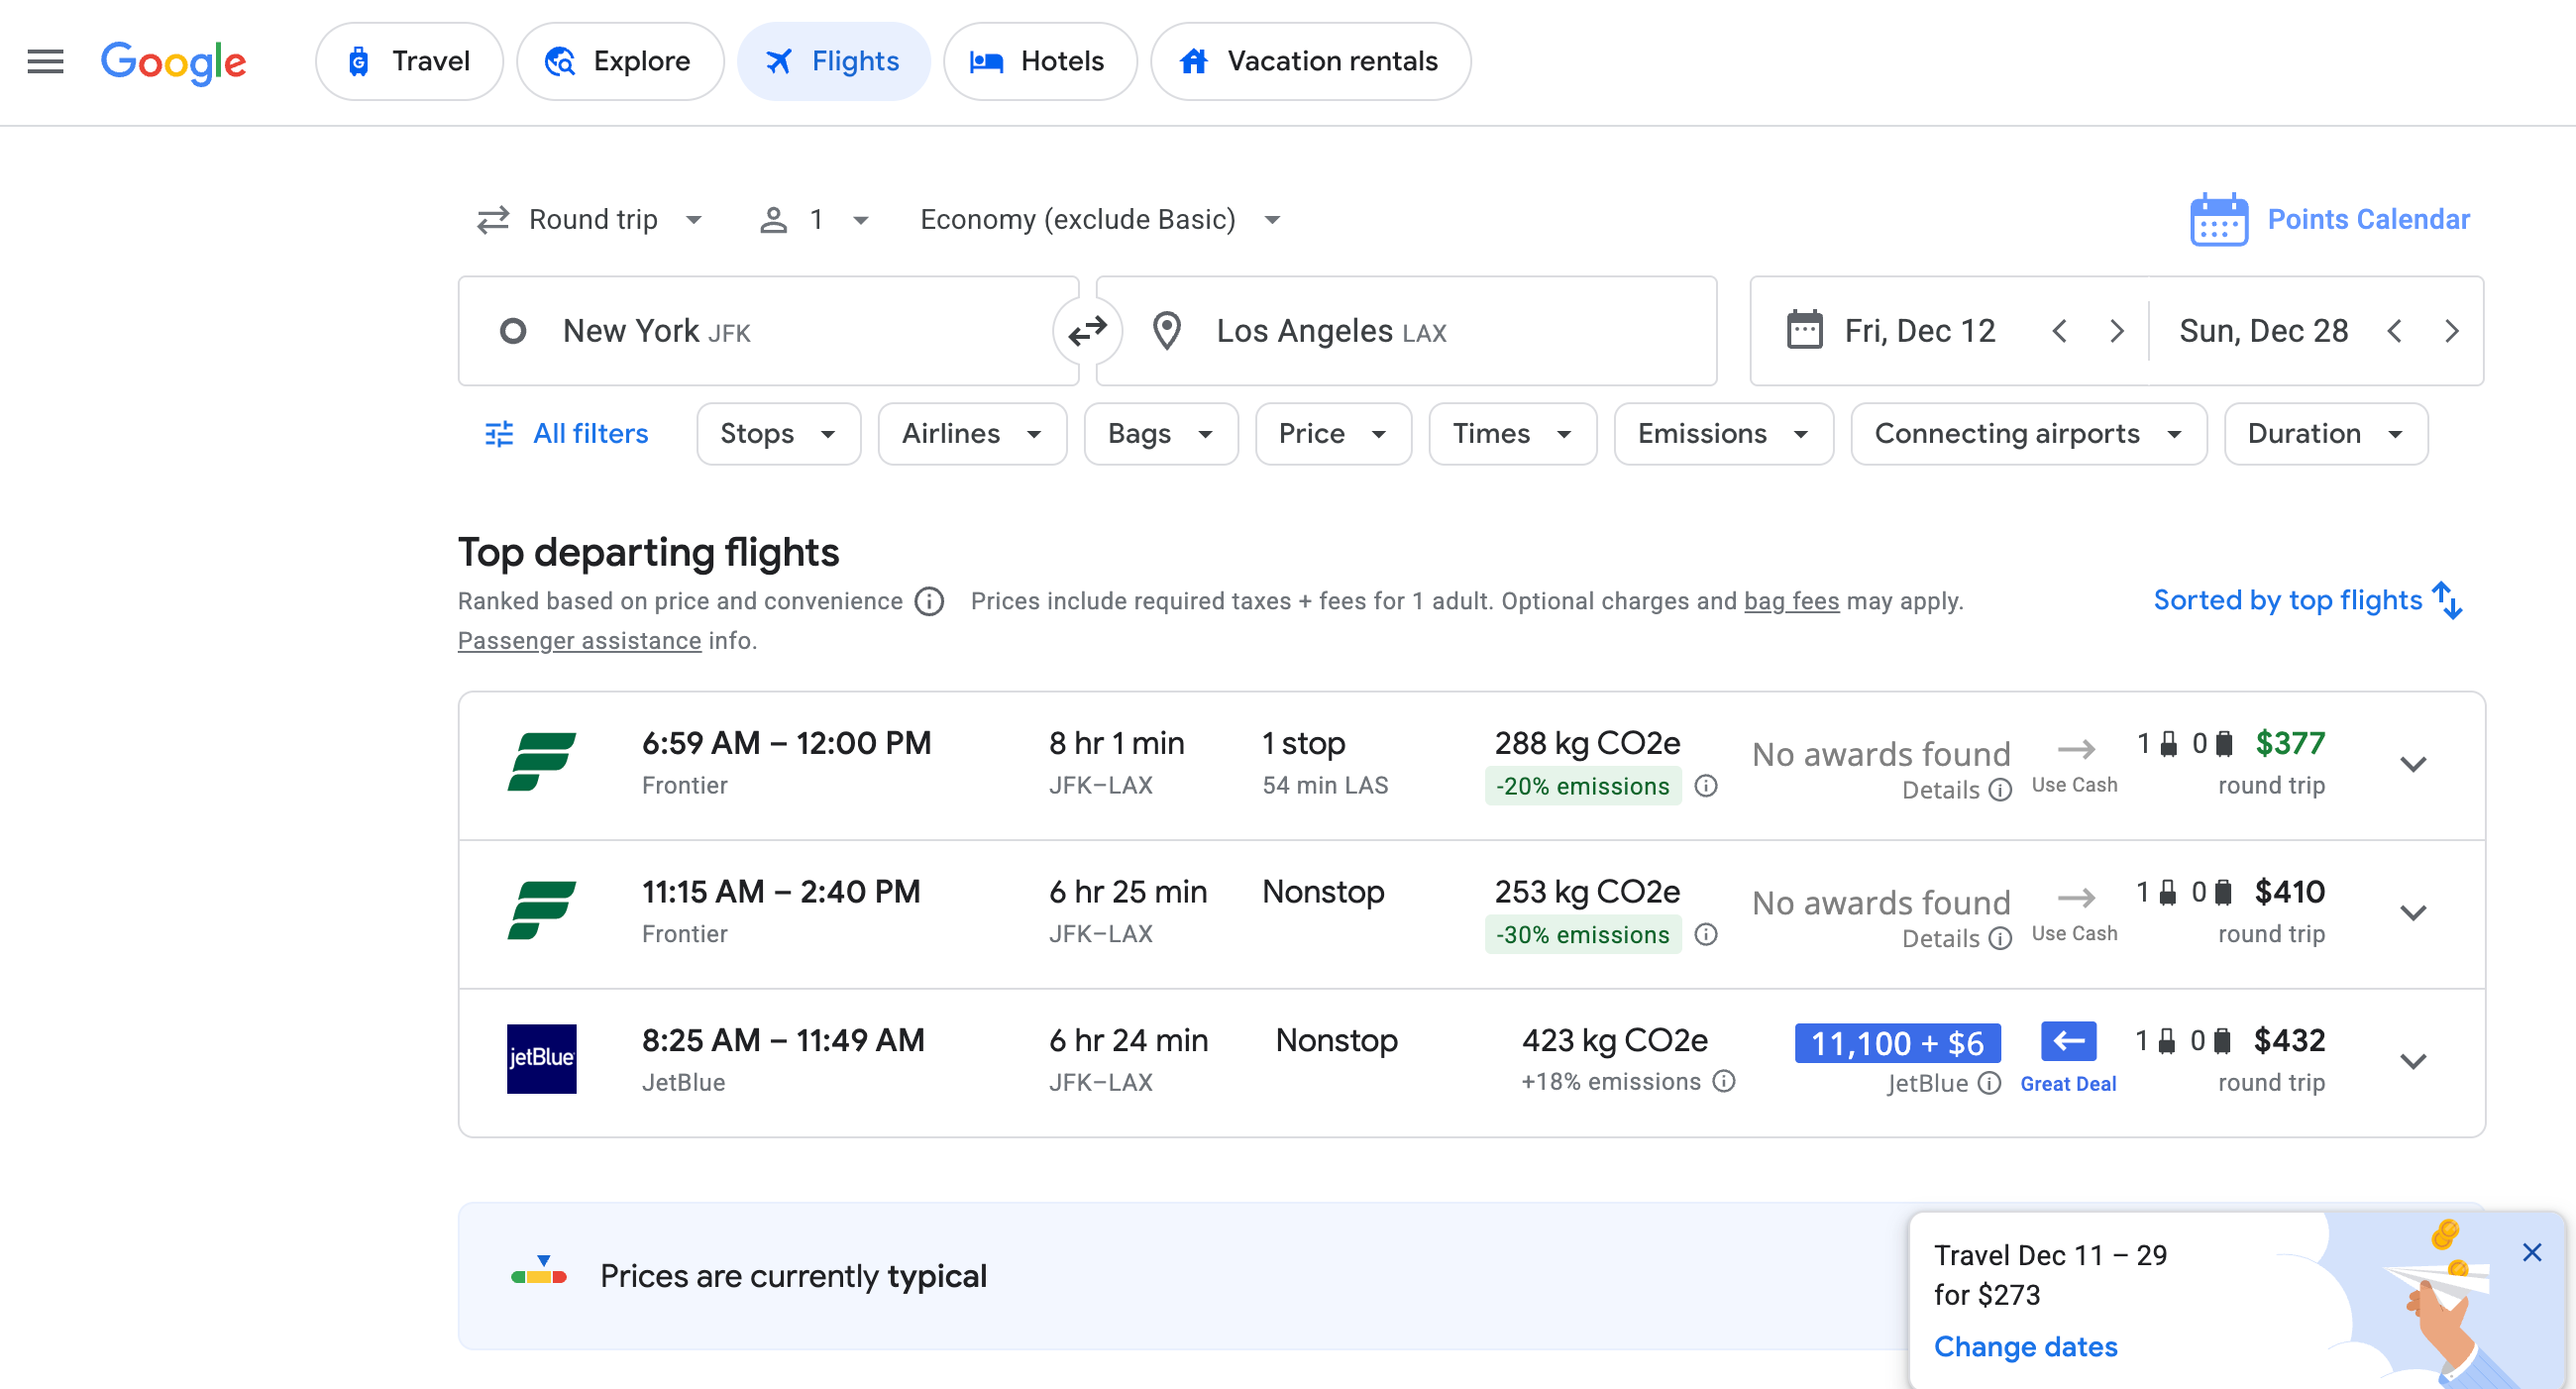
Task: Click the Sorted by top flights arrows
Action: tap(2447, 600)
